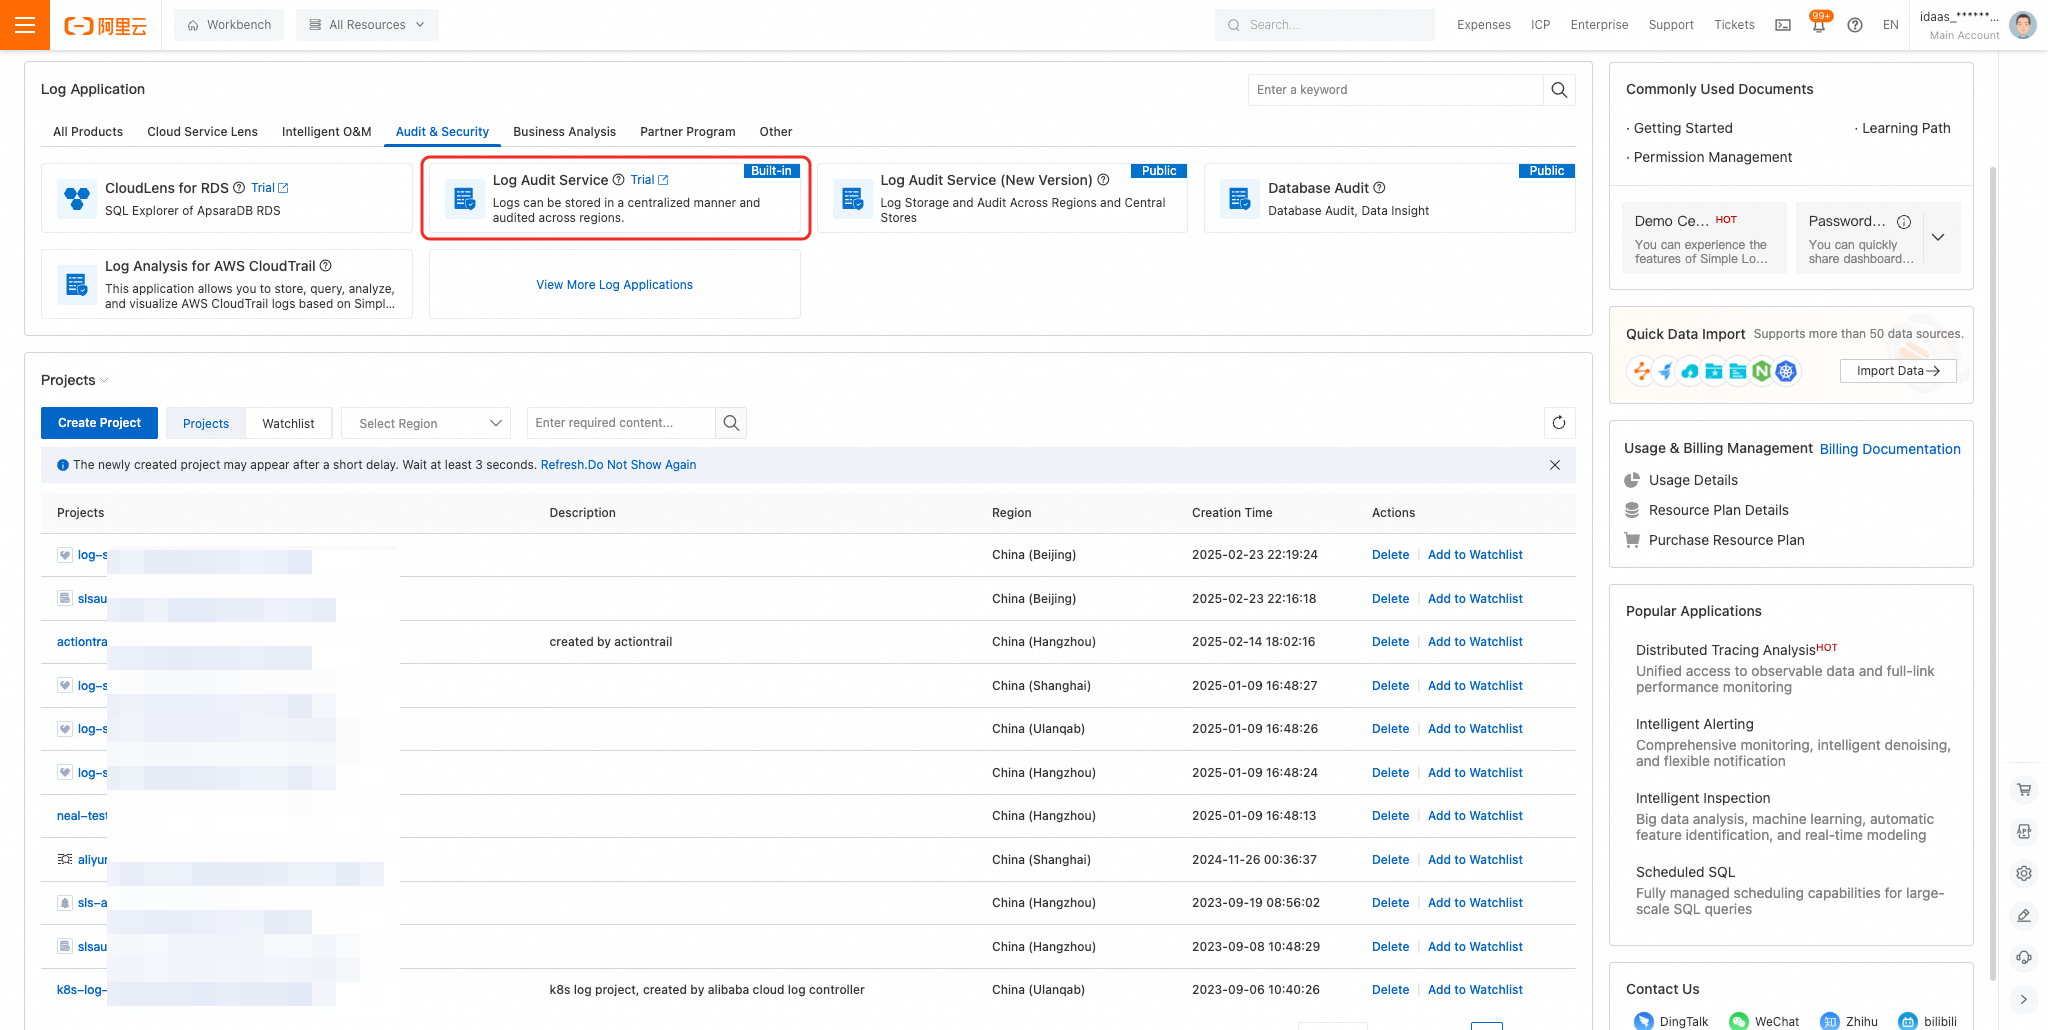Click the bilibili contact icon

click(x=1908, y=1021)
